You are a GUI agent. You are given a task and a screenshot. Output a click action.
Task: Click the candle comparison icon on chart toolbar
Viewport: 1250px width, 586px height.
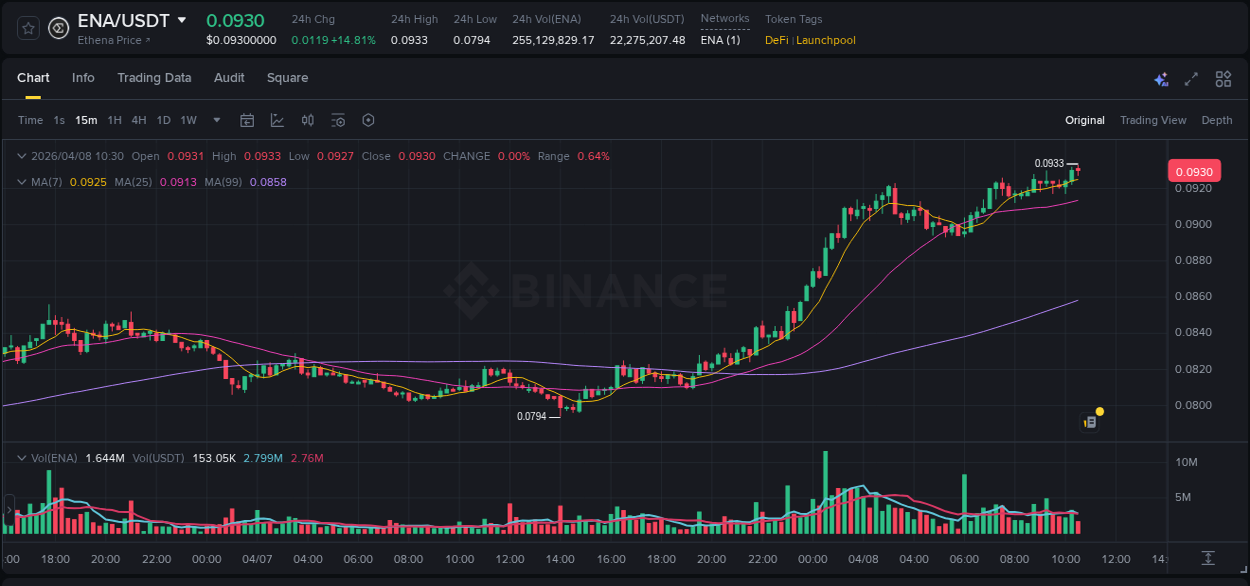pyautogui.click(x=307, y=119)
